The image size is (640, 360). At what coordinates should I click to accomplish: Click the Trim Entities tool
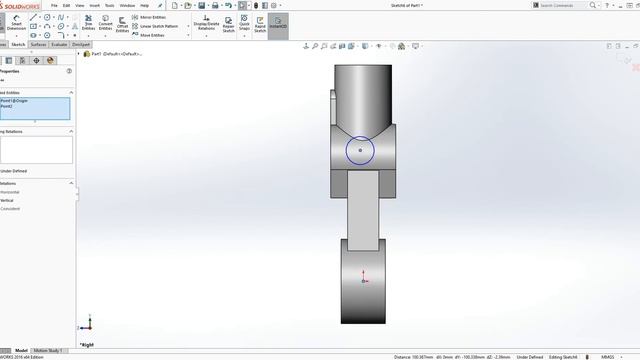[x=88, y=23]
